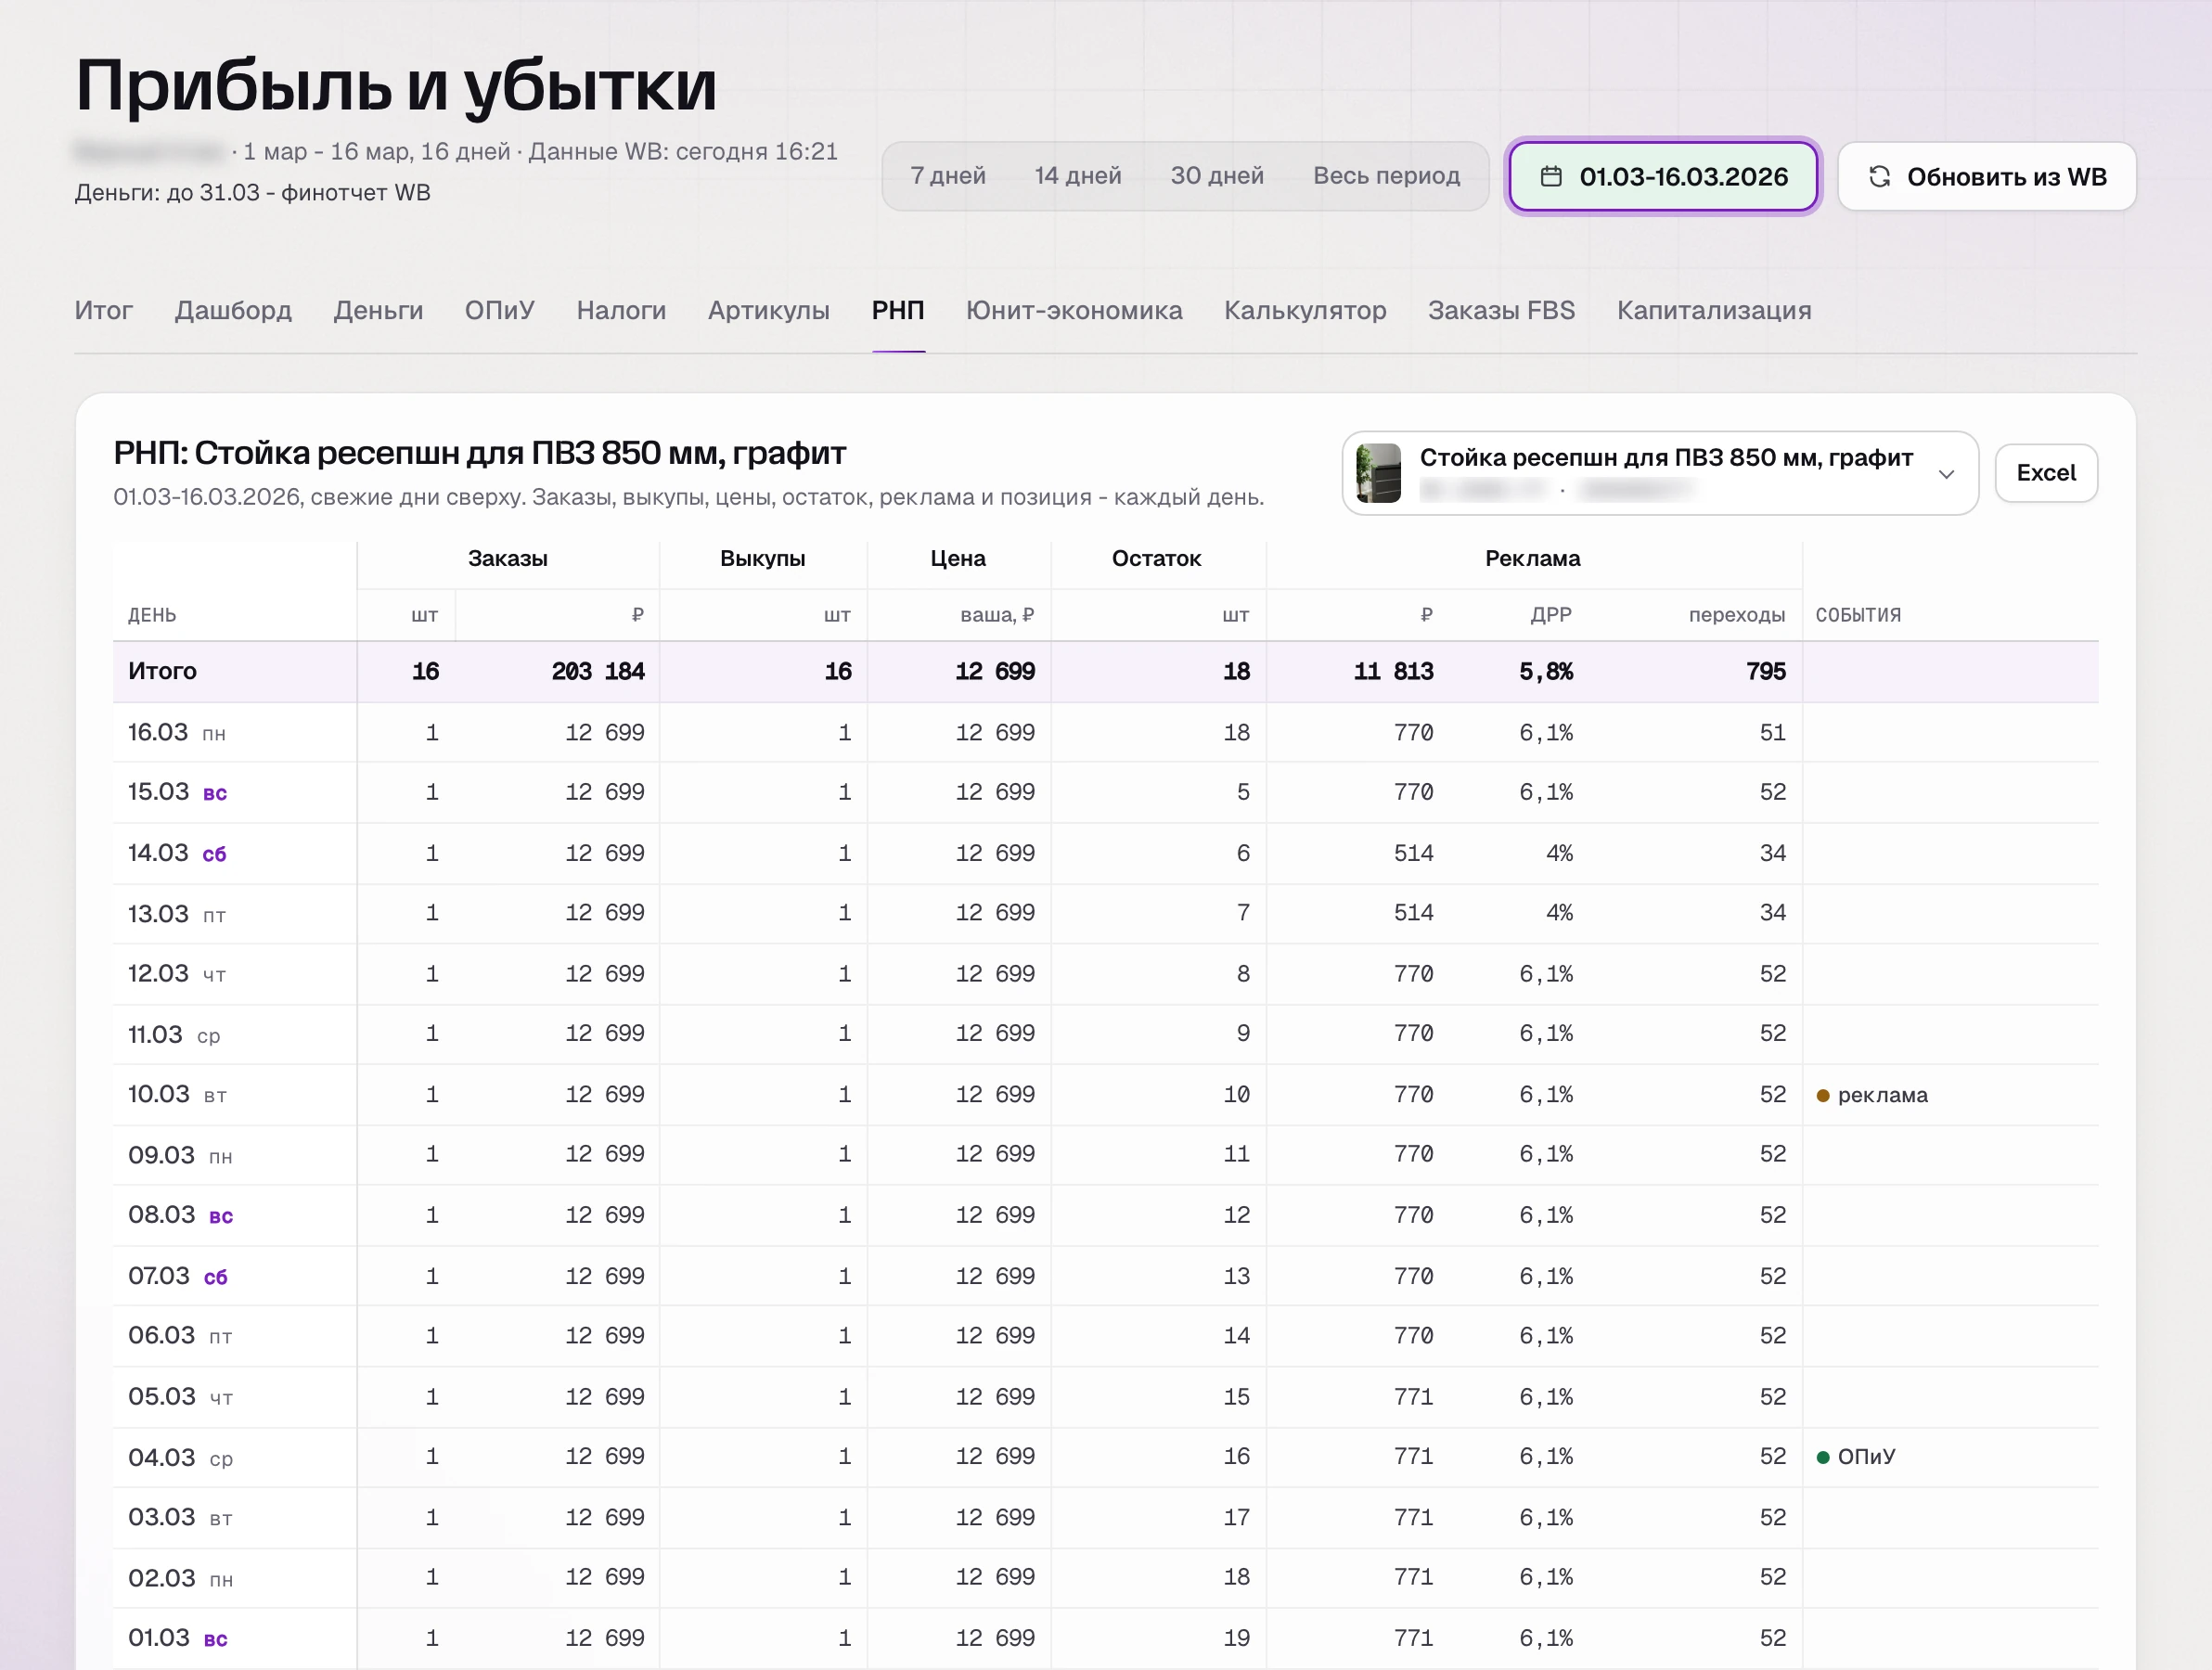Open the Деньги tab
2212x1670 pixels.
378,311
